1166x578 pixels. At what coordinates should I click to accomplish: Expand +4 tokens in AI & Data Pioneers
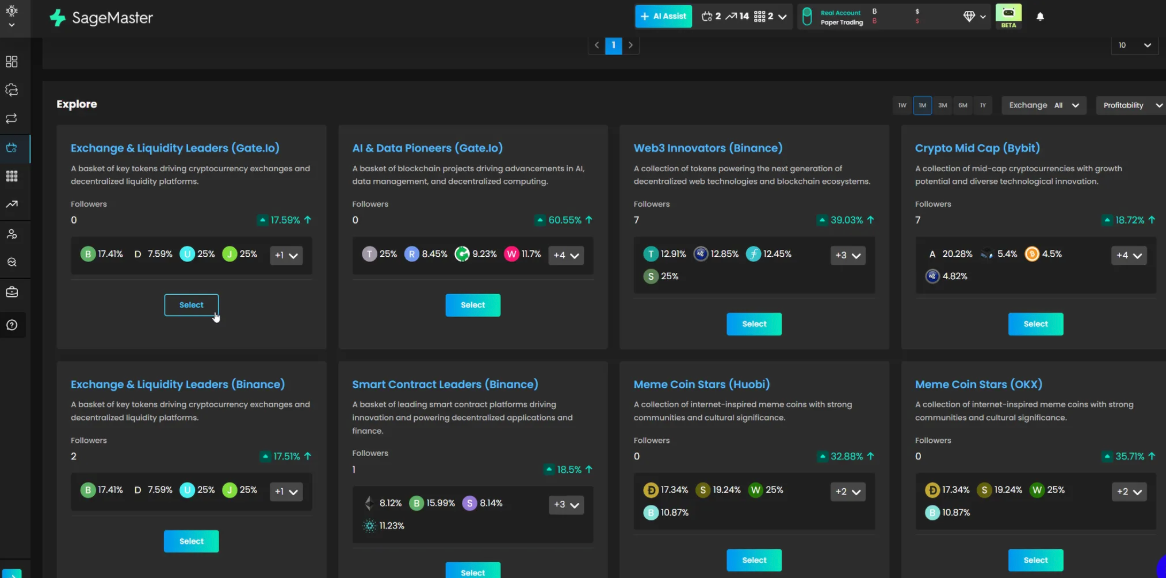pyautogui.click(x=565, y=255)
